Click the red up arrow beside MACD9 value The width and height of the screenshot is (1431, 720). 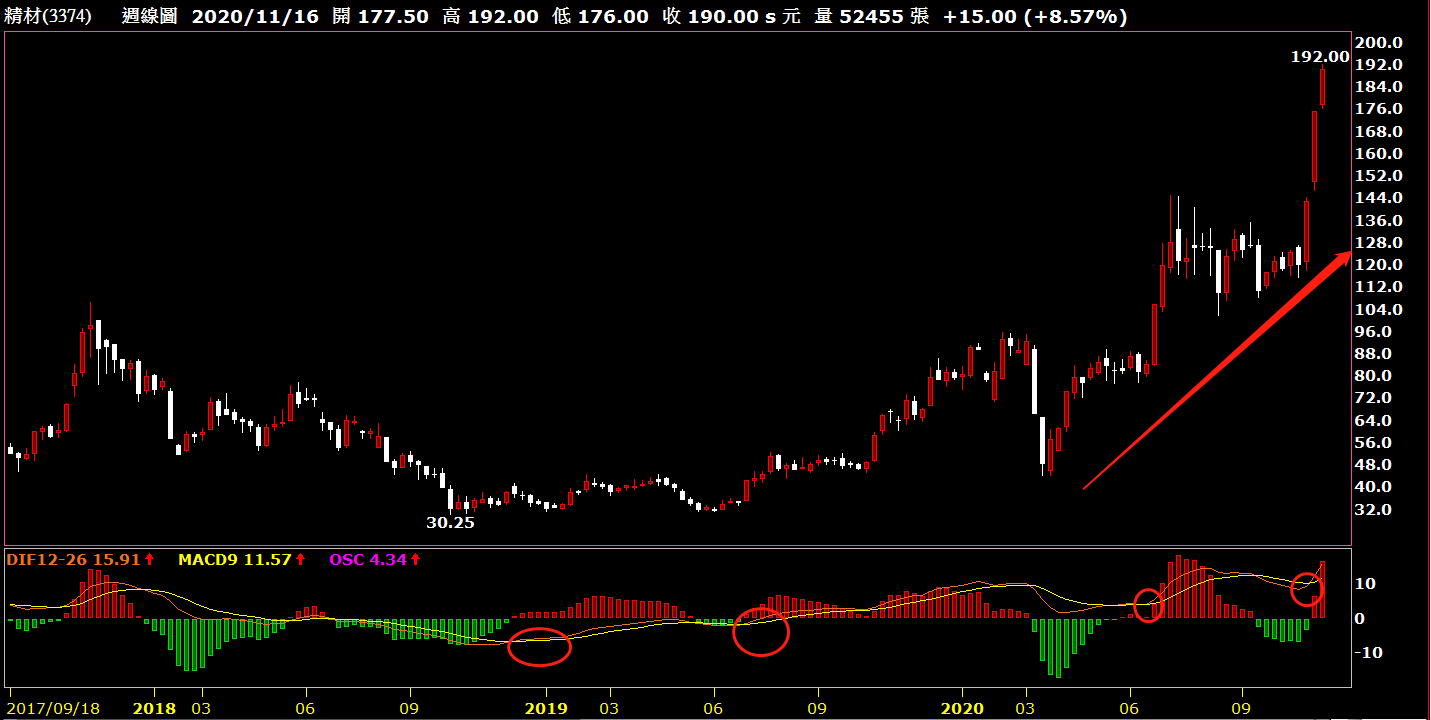pos(300,560)
